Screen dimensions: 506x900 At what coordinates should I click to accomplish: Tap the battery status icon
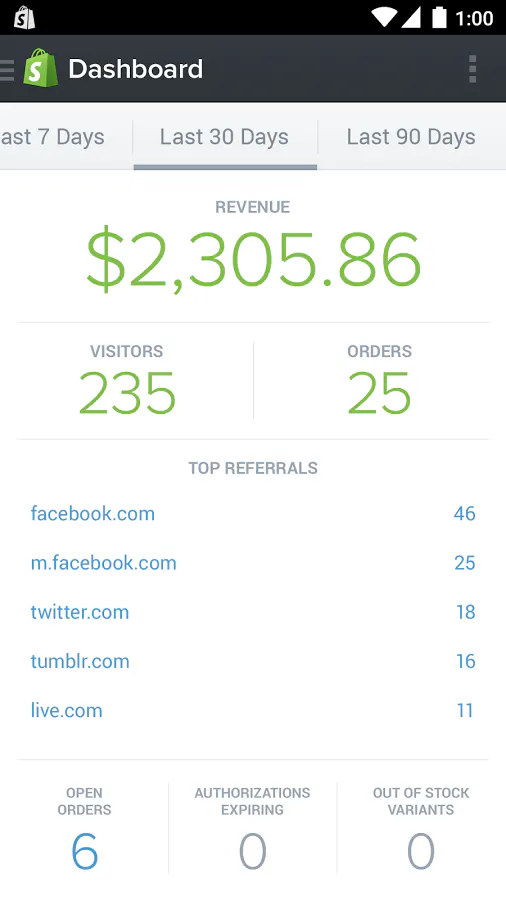point(439,17)
